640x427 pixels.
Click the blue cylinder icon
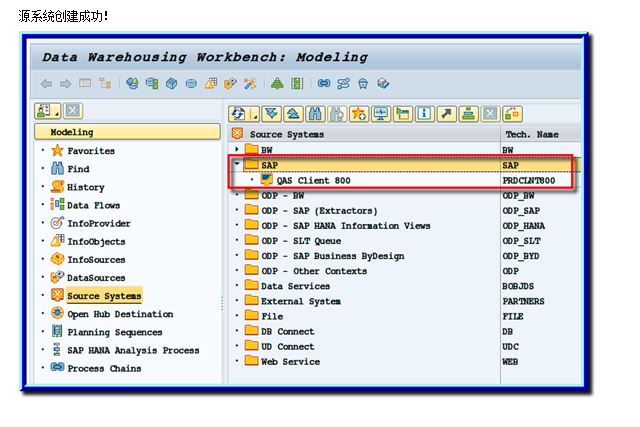(191, 84)
